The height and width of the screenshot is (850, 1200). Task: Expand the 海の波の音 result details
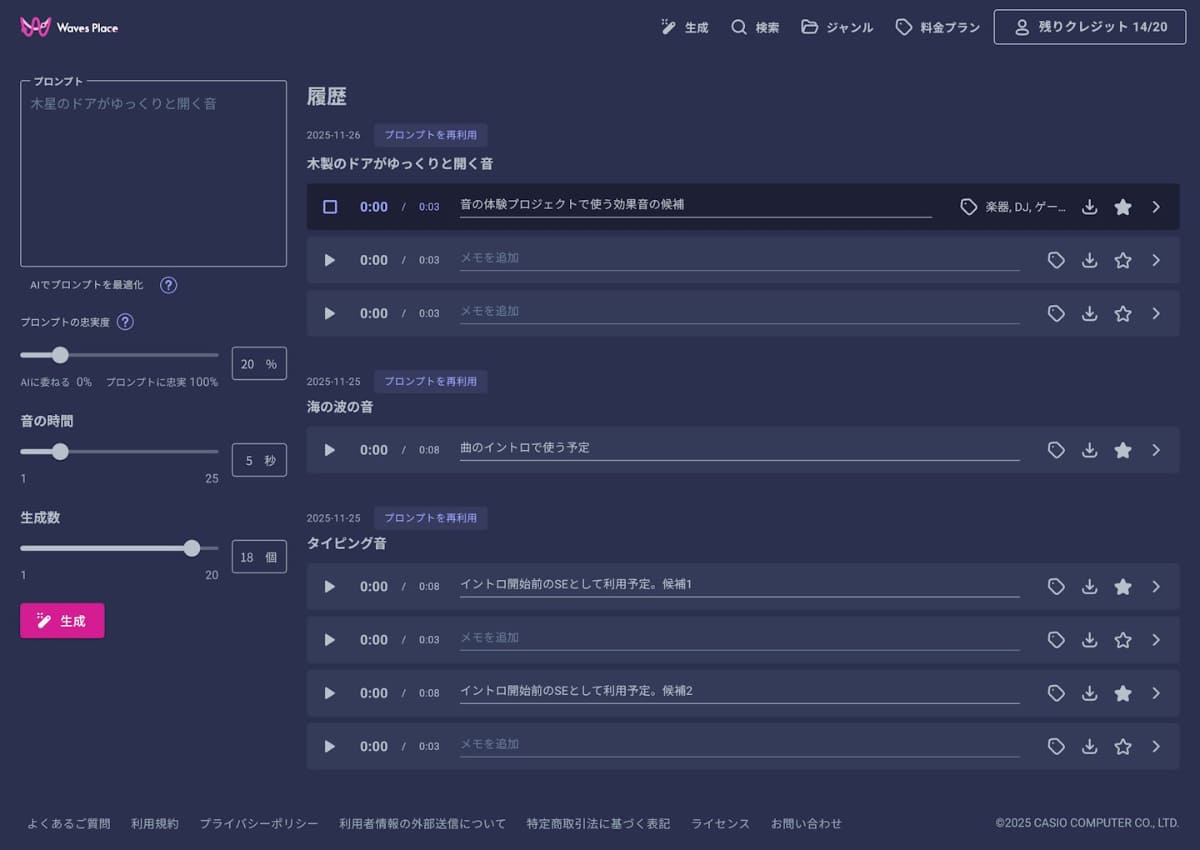[1156, 450]
